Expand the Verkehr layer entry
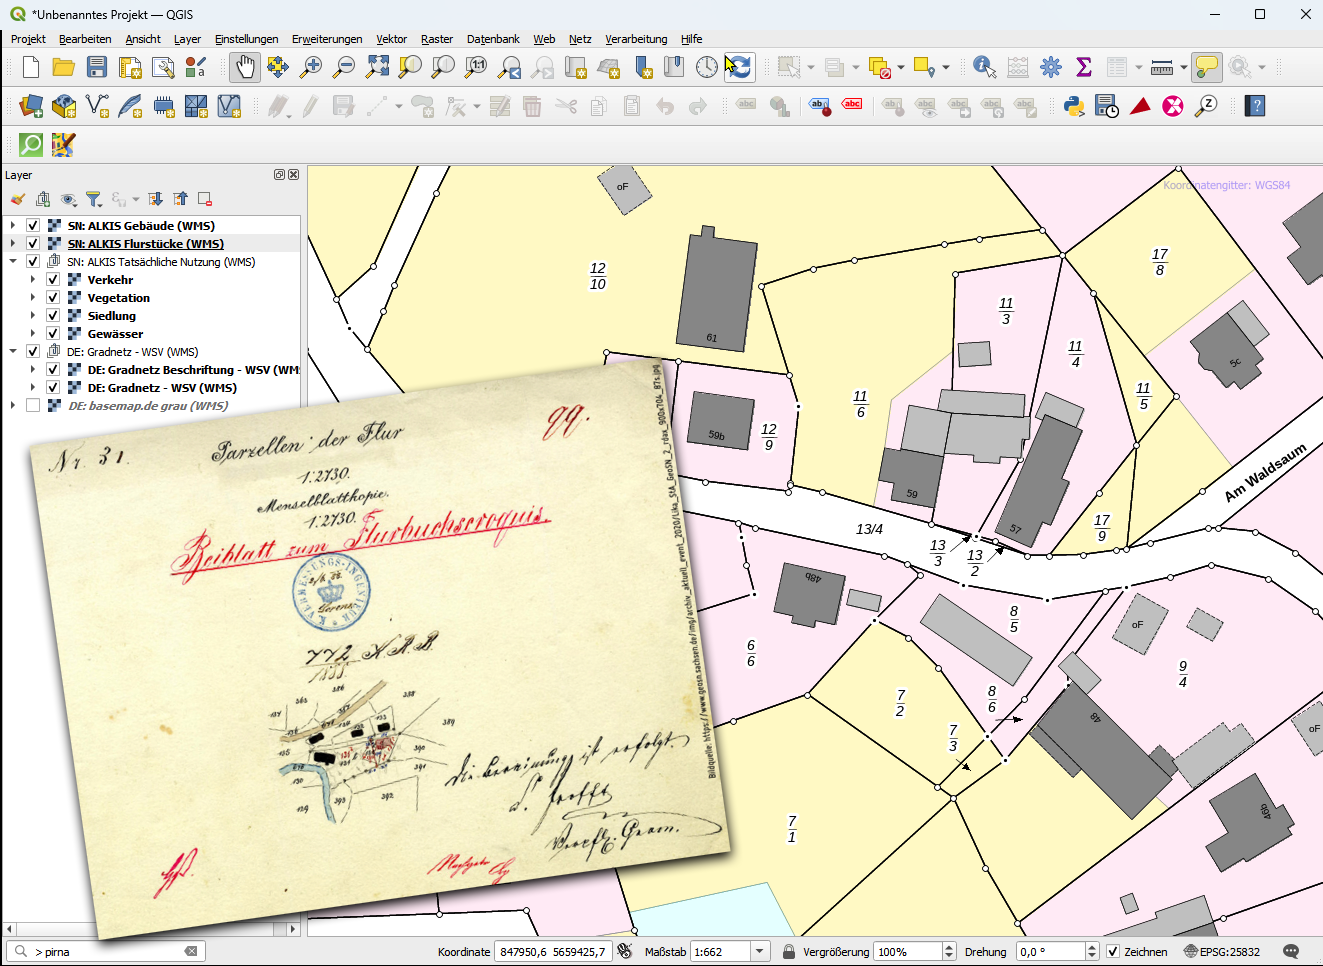Image resolution: width=1323 pixels, height=966 pixels. 33,280
